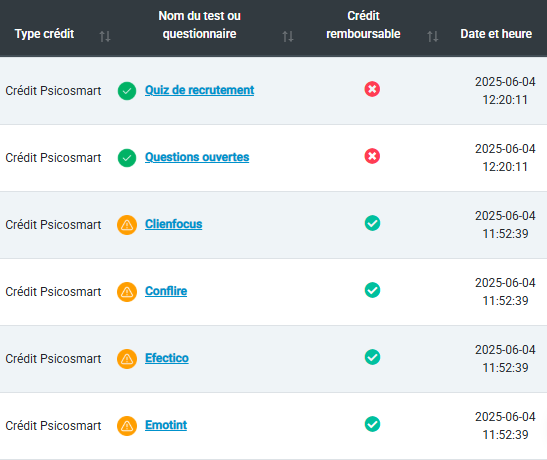Open the Clienfocus test link
Screen dimensions: 547x460
point(174,224)
